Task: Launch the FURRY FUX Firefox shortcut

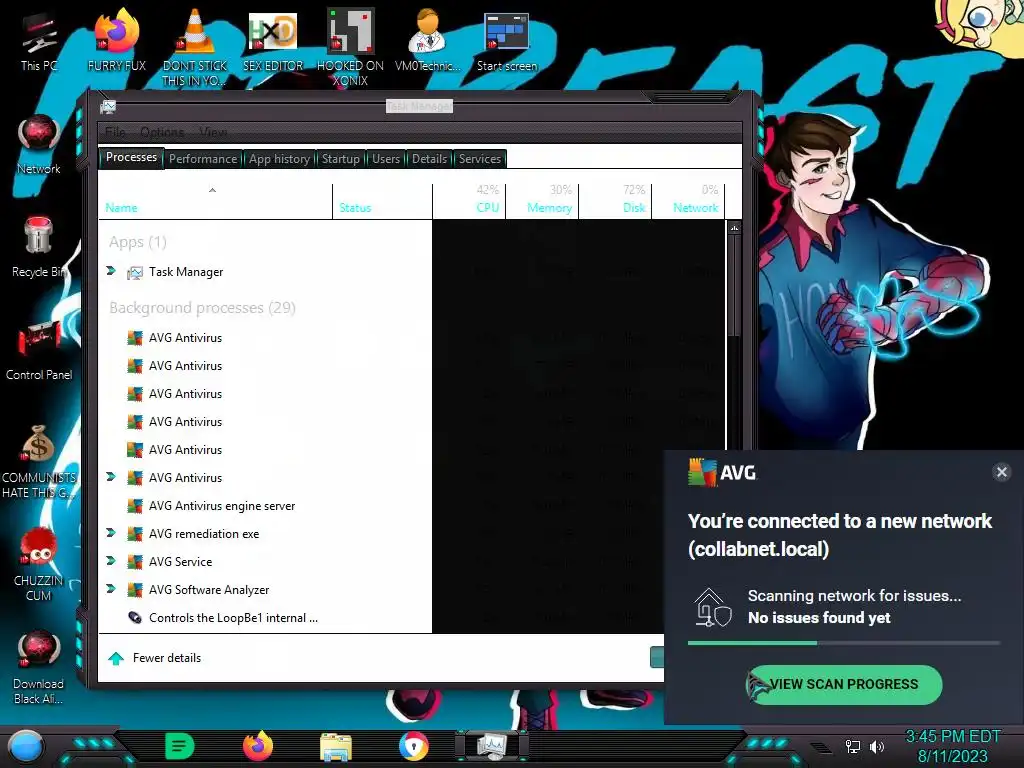Action: pos(117,40)
